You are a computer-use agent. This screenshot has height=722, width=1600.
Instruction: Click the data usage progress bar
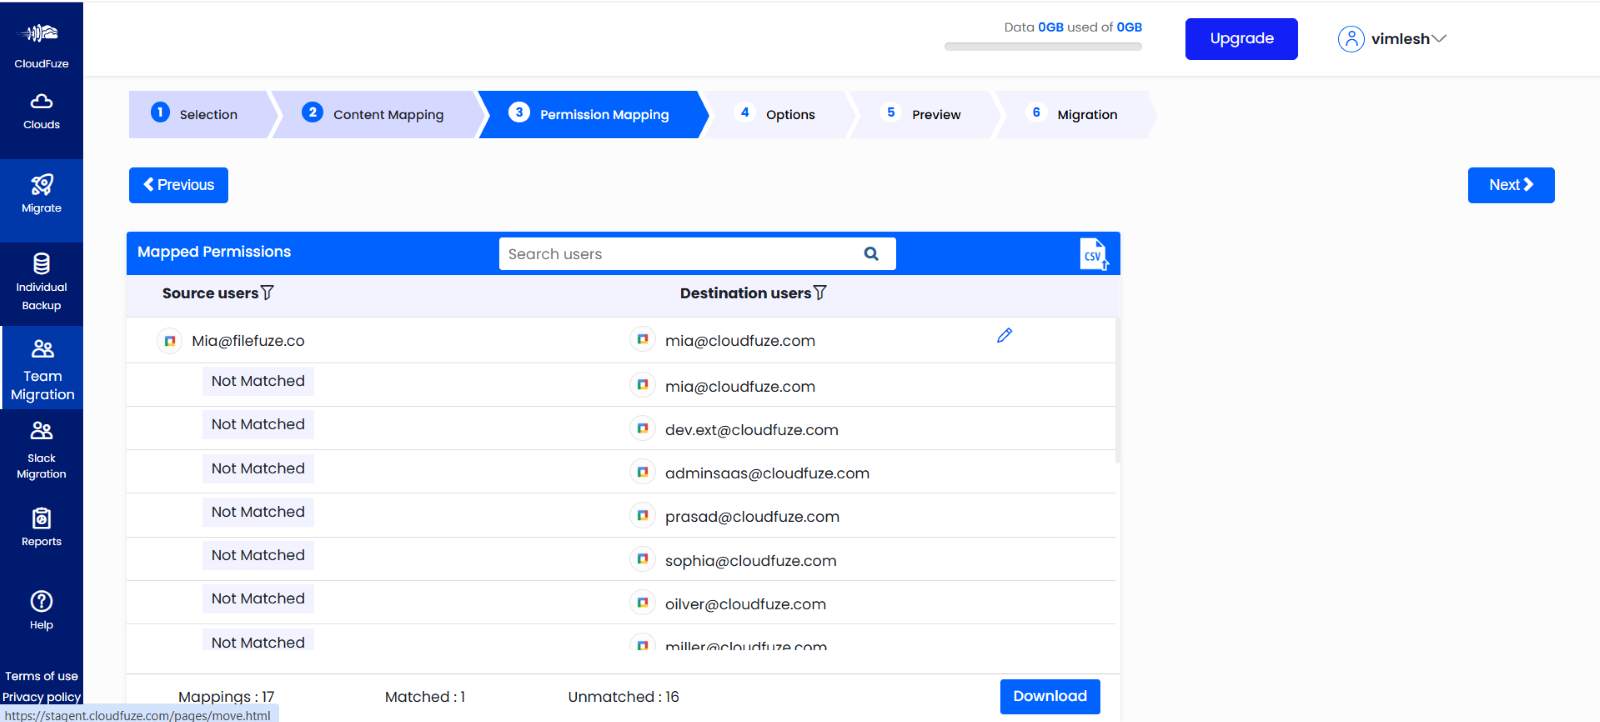pyautogui.click(x=1043, y=46)
